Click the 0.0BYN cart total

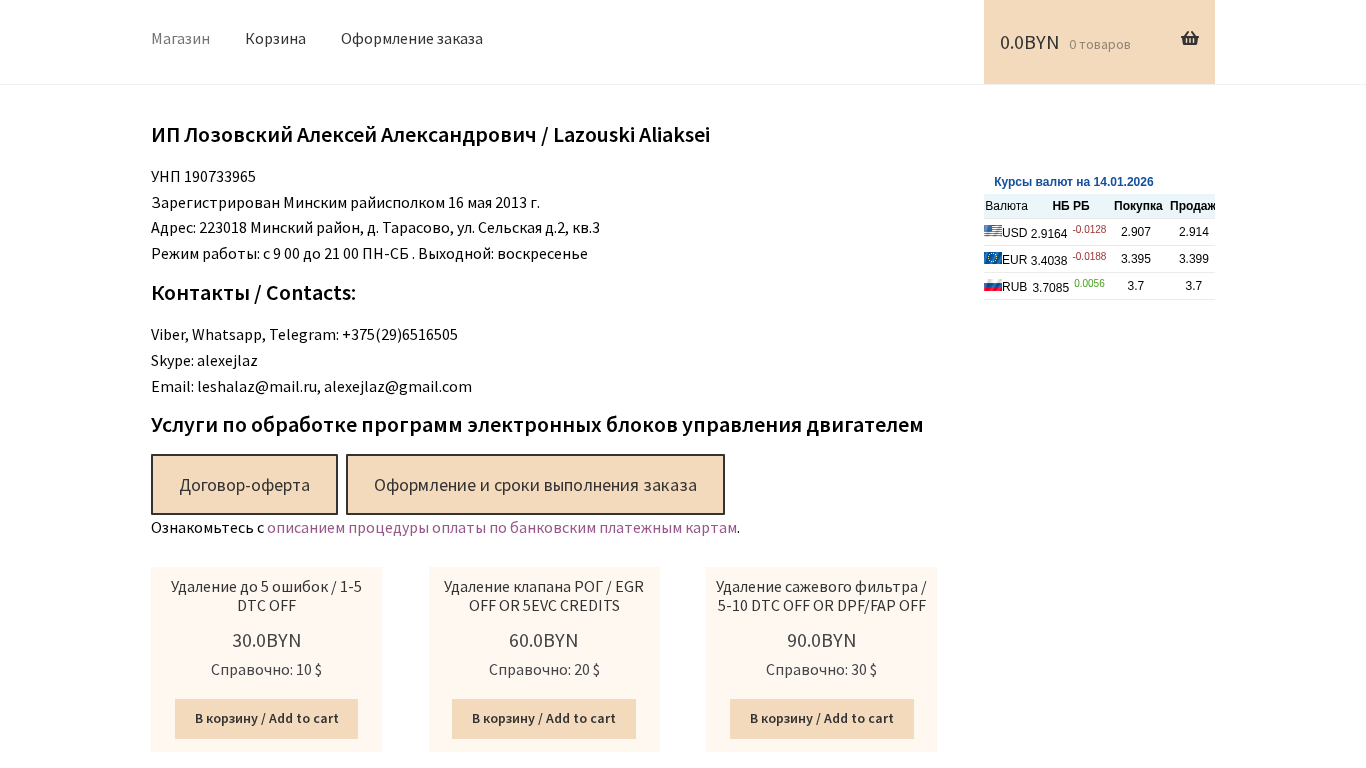click(x=1029, y=43)
